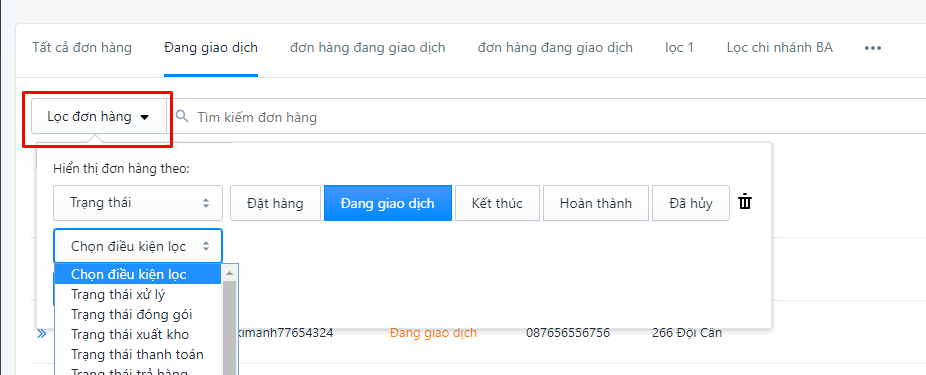Choose the 'Hoàn thành' status button
The image size is (926, 375).
click(x=596, y=203)
